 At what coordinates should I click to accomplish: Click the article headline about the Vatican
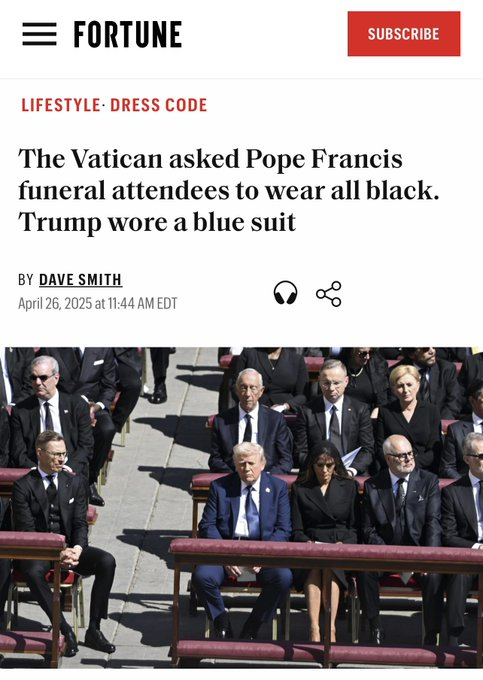tap(228, 190)
